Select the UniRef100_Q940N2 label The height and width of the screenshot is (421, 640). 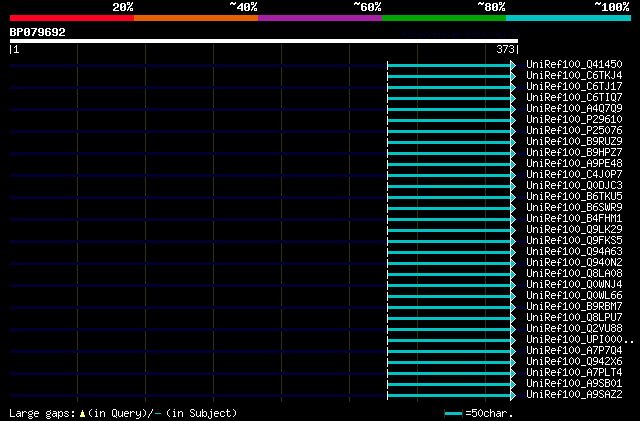pyautogui.click(x=574, y=263)
